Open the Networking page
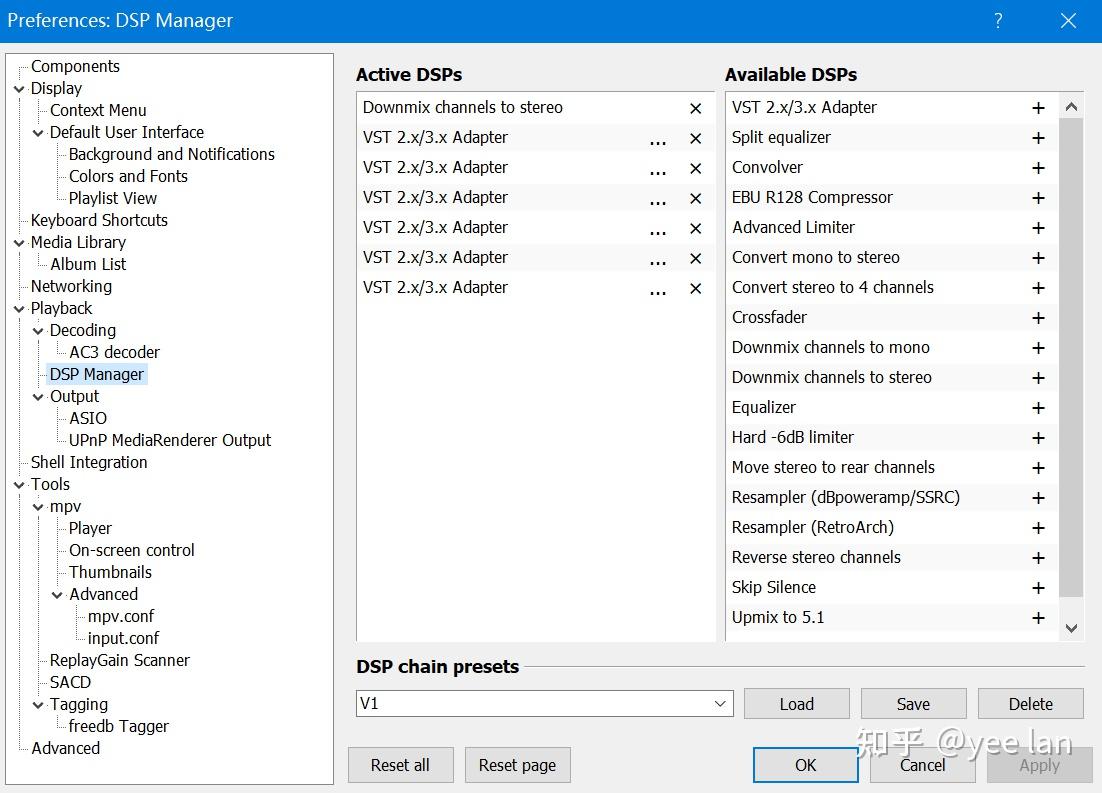1102x793 pixels. (x=71, y=286)
